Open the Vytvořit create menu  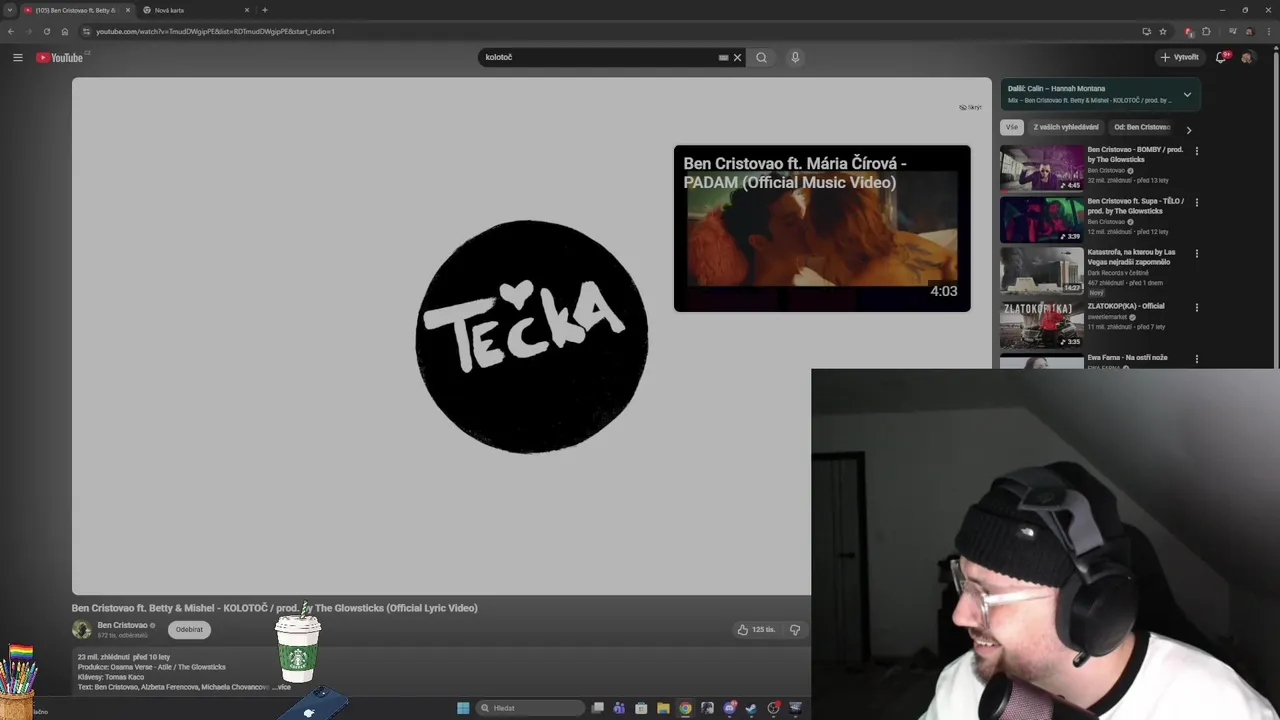(x=1180, y=58)
